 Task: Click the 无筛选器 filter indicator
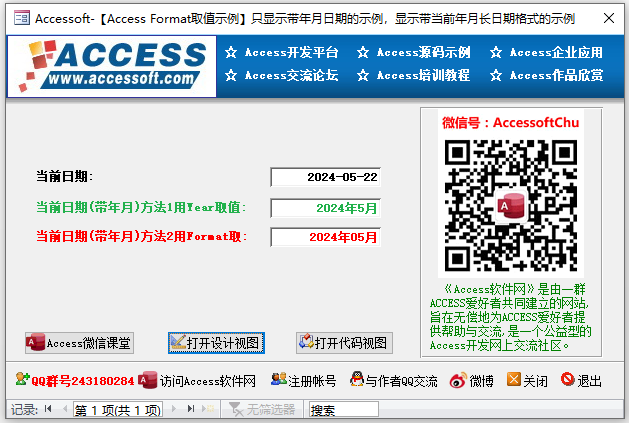262,409
